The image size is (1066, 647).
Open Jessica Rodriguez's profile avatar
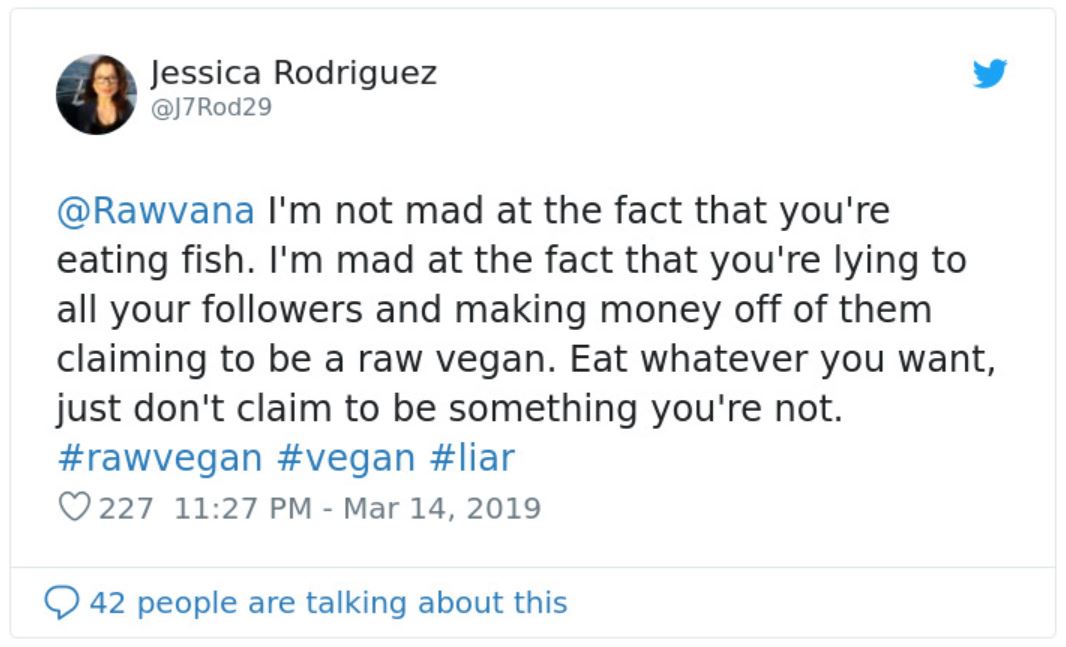click(x=96, y=94)
